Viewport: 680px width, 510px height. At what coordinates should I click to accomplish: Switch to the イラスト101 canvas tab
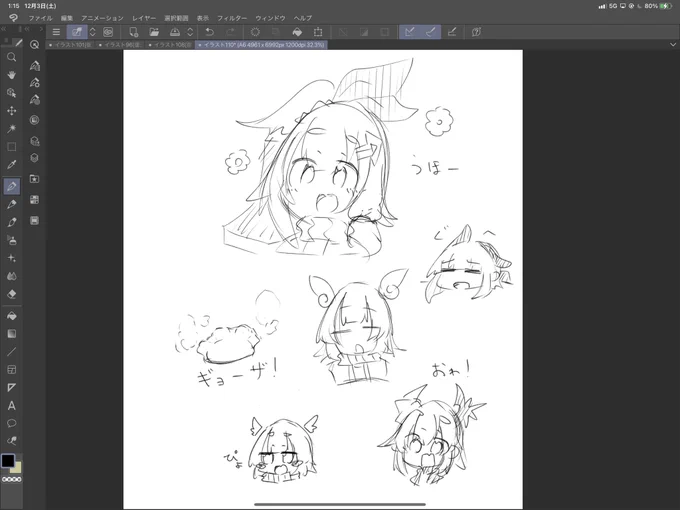point(71,45)
